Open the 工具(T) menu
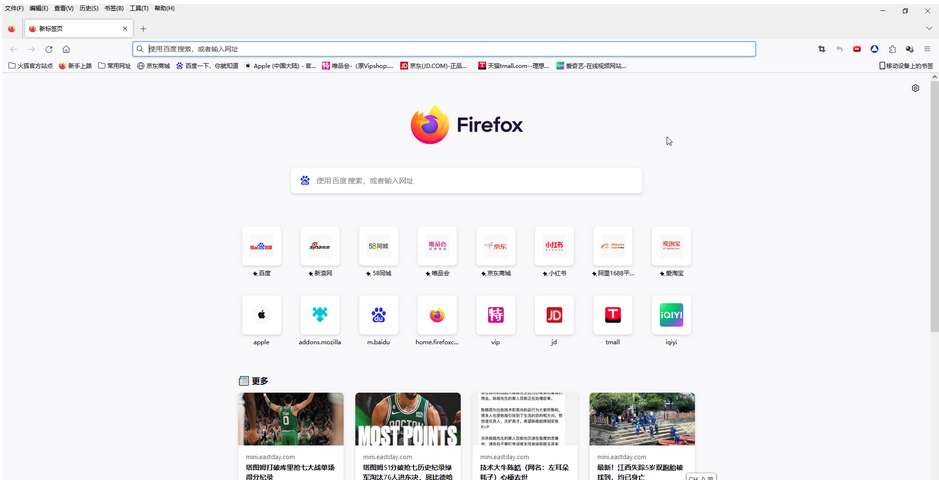939x480 pixels. coord(139,8)
